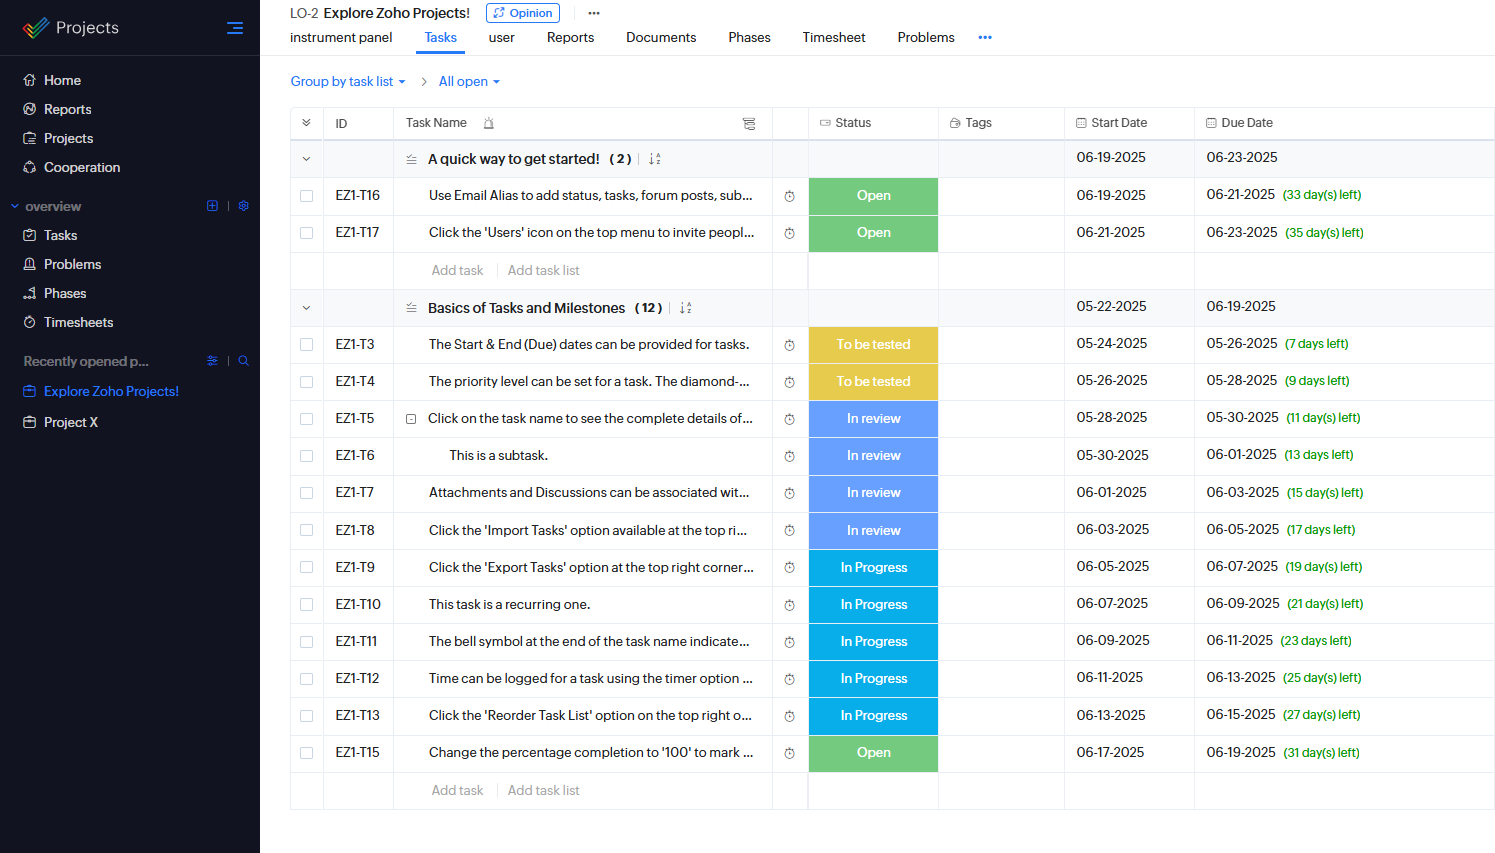This screenshot has height=853, width=1495.
Task: Tick the checkbox for EZ1-T5
Action: (307, 419)
